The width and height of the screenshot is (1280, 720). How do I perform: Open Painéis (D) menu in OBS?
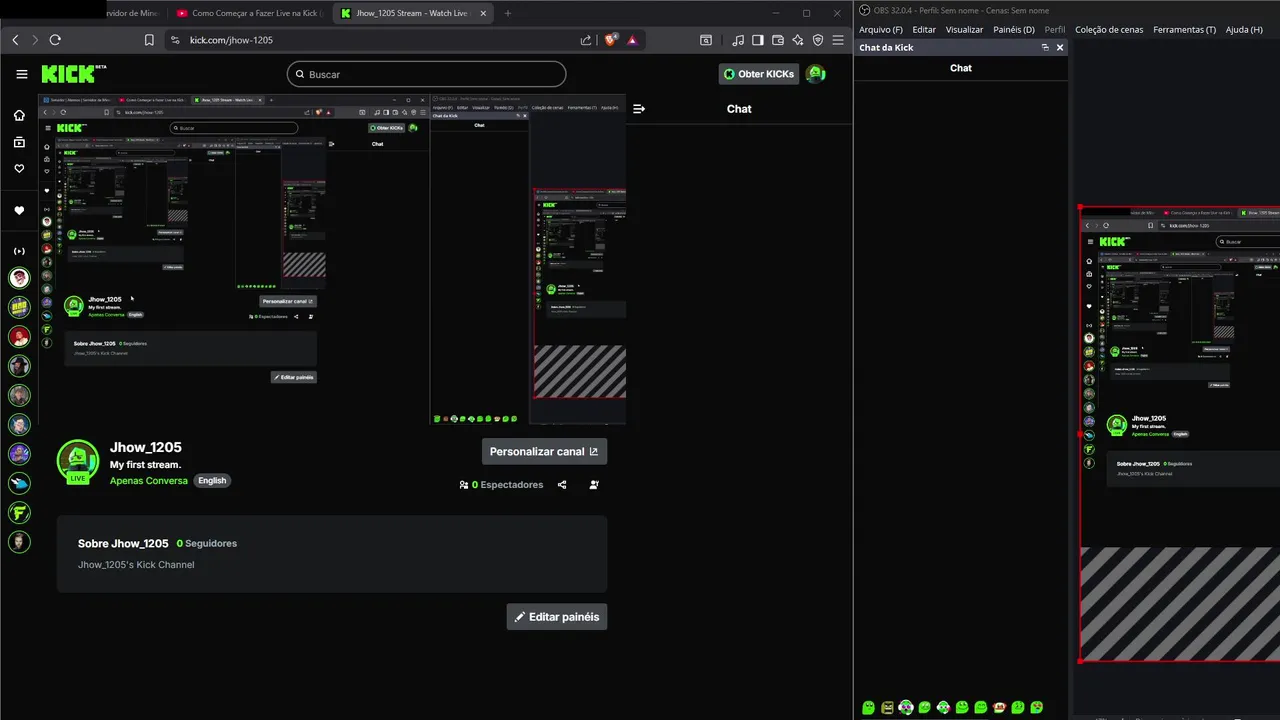(1014, 30)
